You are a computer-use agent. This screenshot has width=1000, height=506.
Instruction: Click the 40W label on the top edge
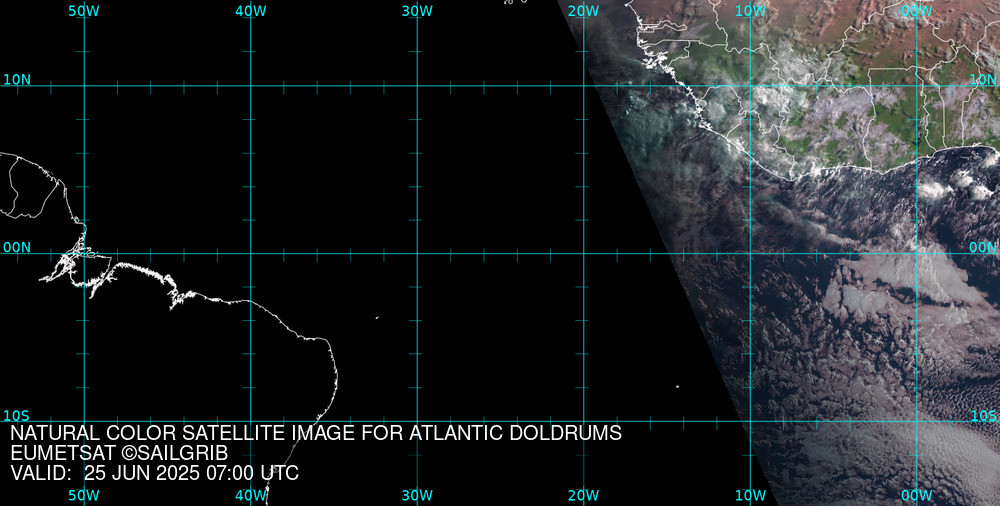(251, 11)
